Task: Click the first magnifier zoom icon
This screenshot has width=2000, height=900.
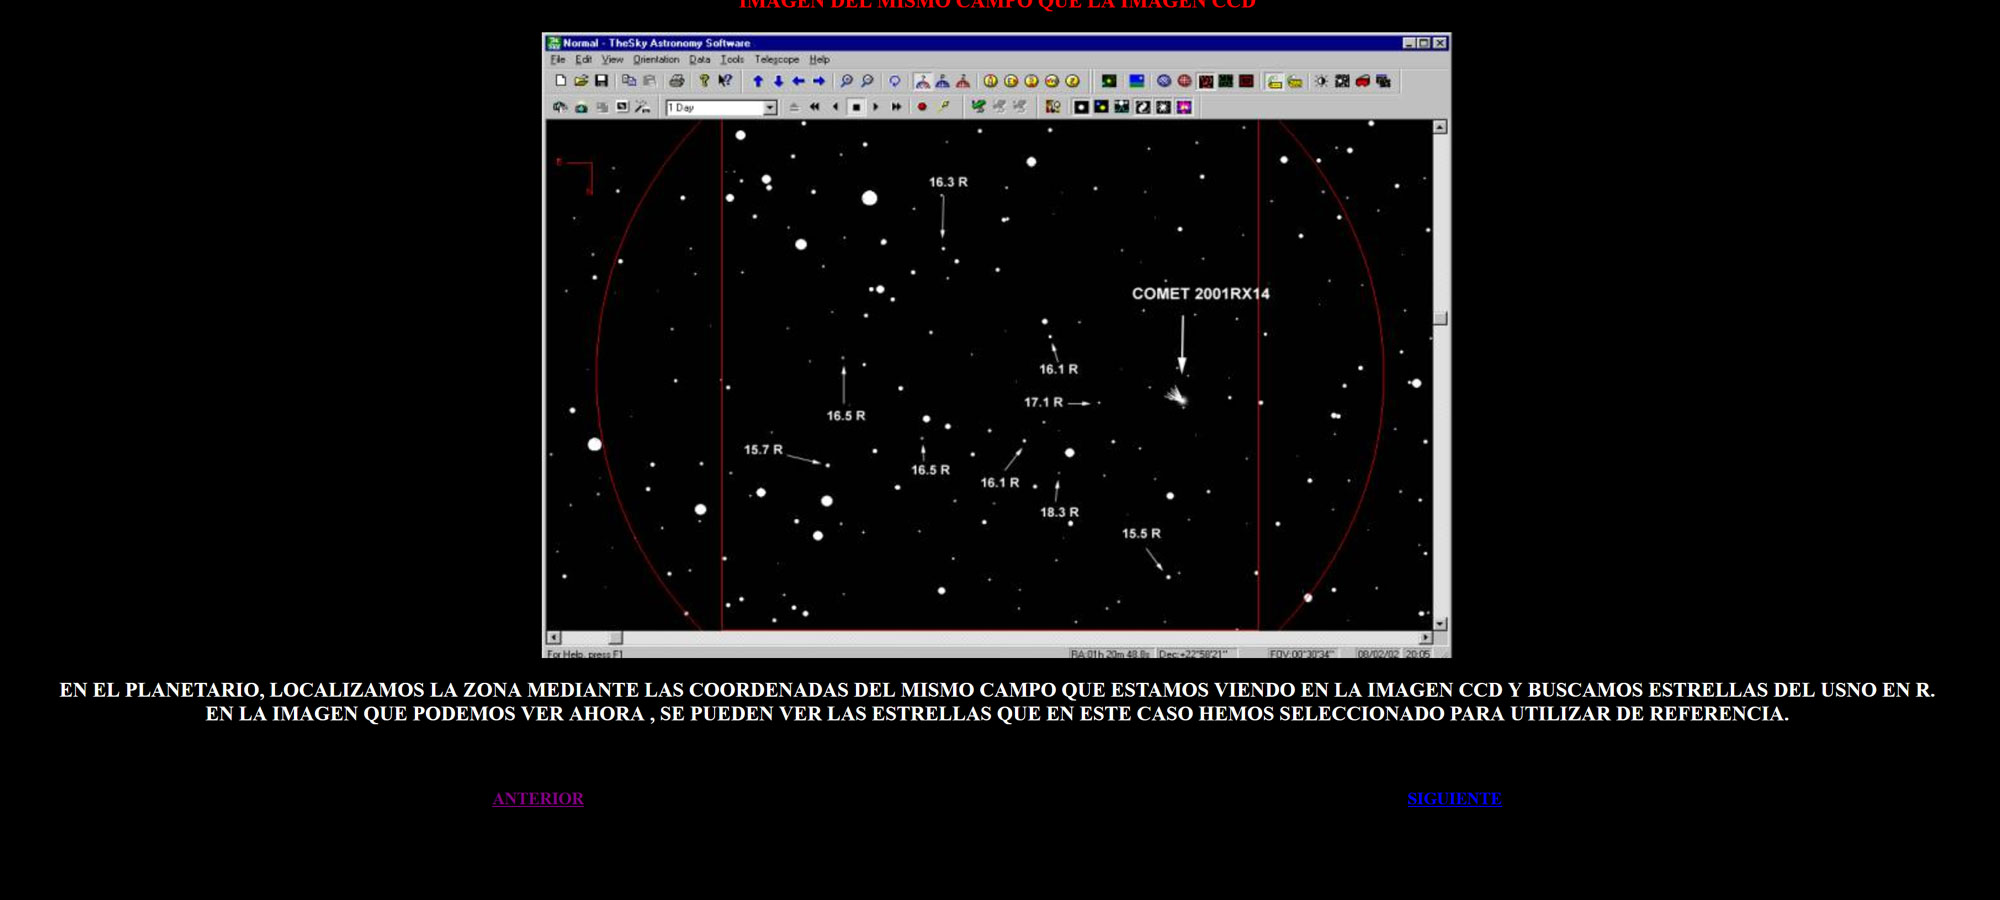Action: pos(846,81)
